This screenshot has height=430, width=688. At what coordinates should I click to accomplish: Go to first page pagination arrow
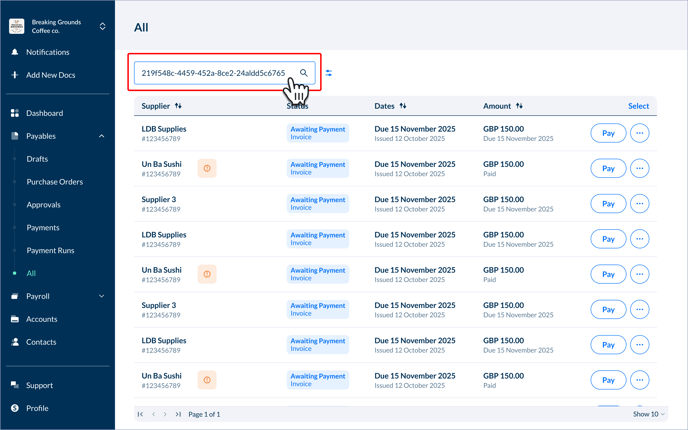tap(140, 414)
